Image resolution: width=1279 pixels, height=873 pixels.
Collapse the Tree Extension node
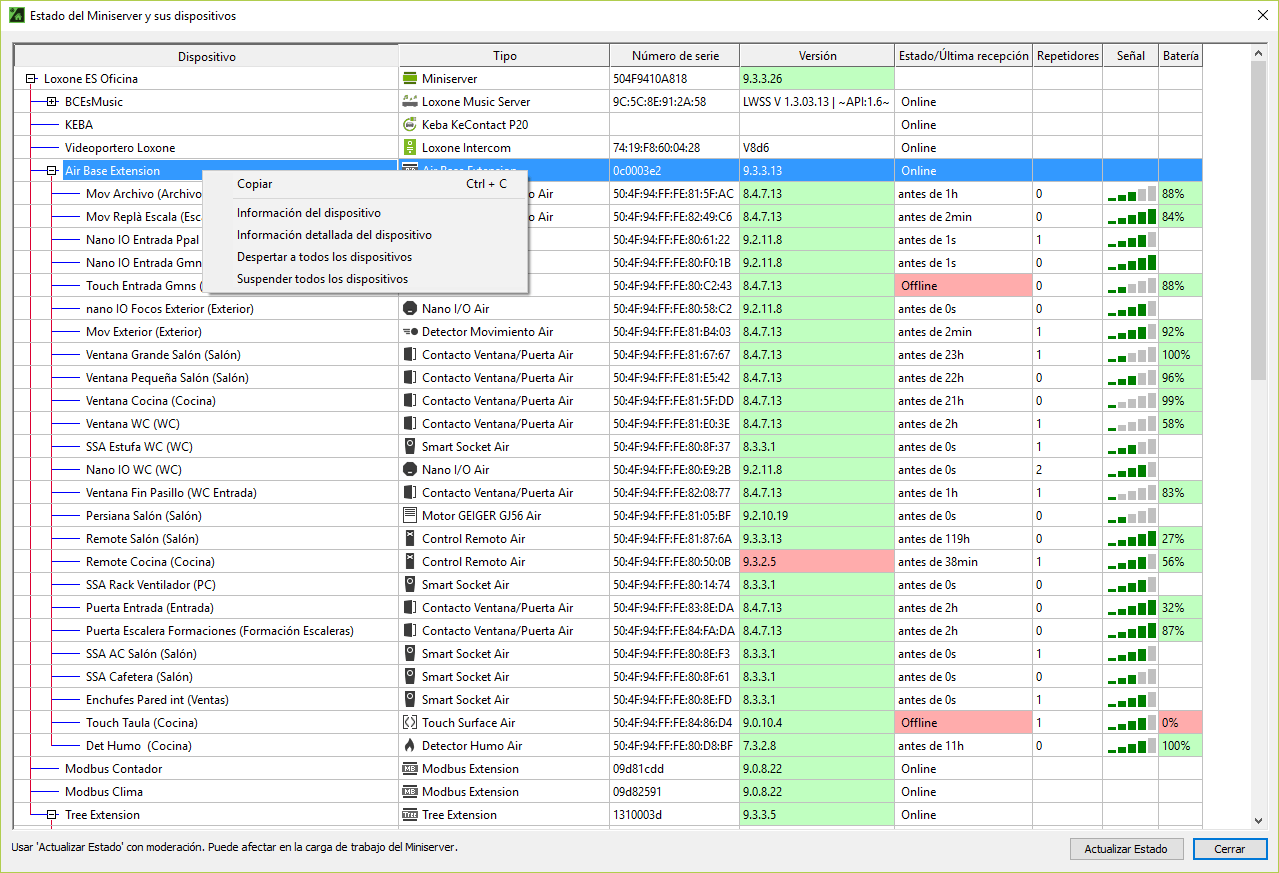point(52,814)
